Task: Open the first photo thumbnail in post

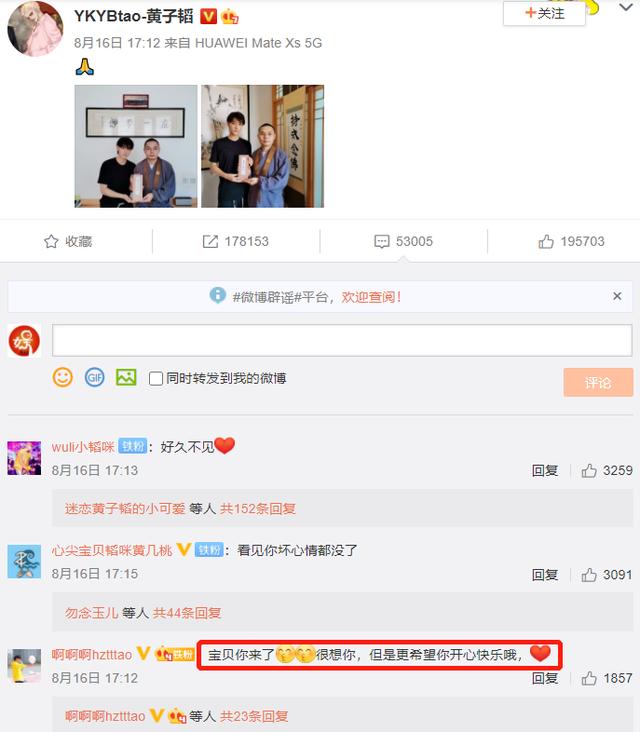Action: tap(136, 146)
